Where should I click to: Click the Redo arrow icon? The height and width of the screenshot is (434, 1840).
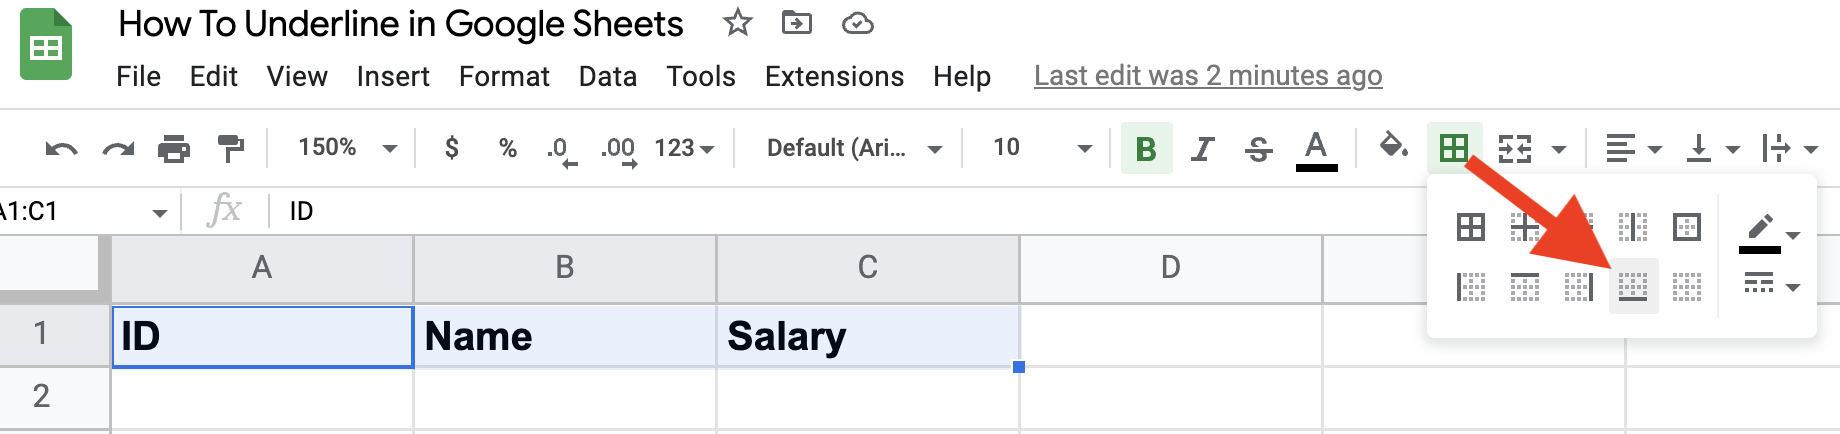118,149
